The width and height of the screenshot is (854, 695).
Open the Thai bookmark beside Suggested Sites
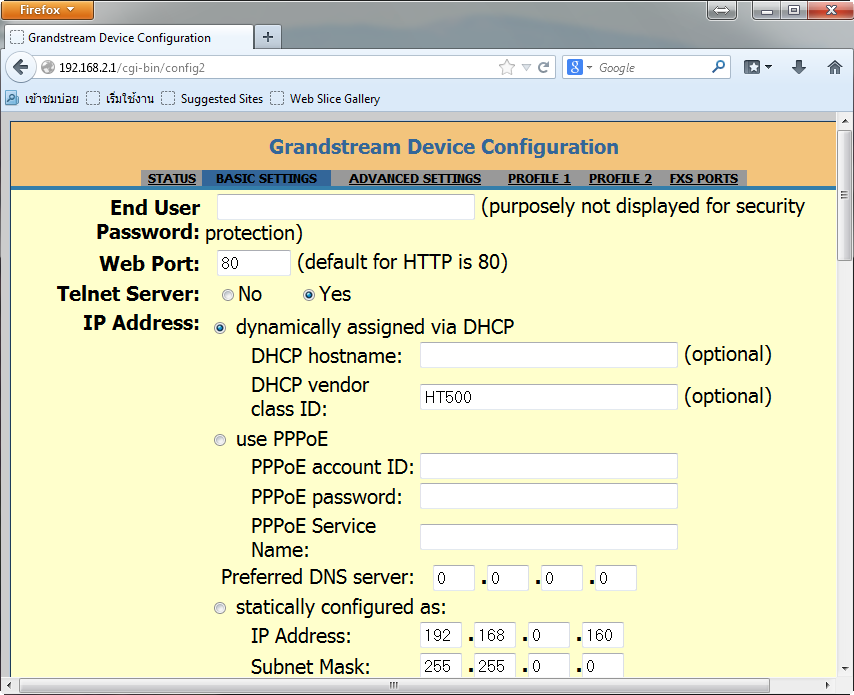coord(120,99)
